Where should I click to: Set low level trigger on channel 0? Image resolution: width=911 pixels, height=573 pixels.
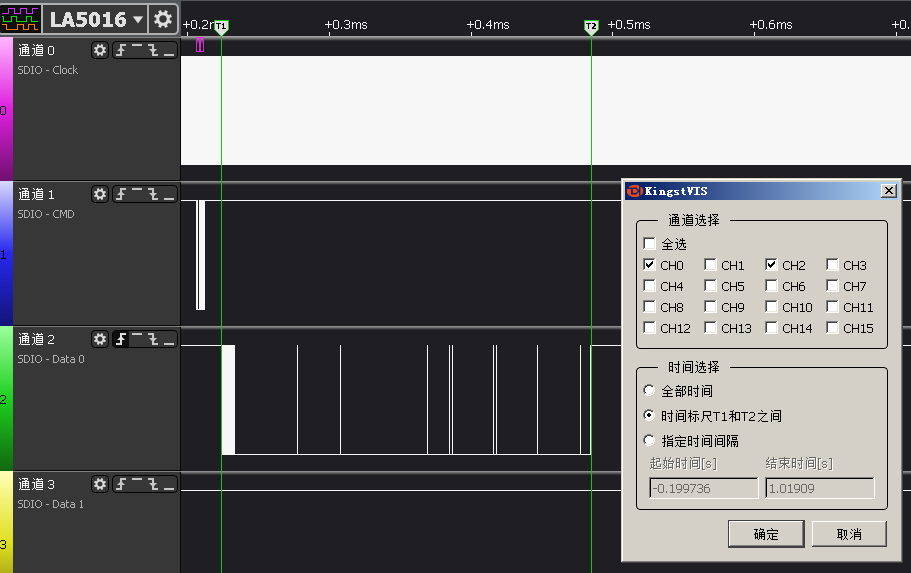point(169,51)
